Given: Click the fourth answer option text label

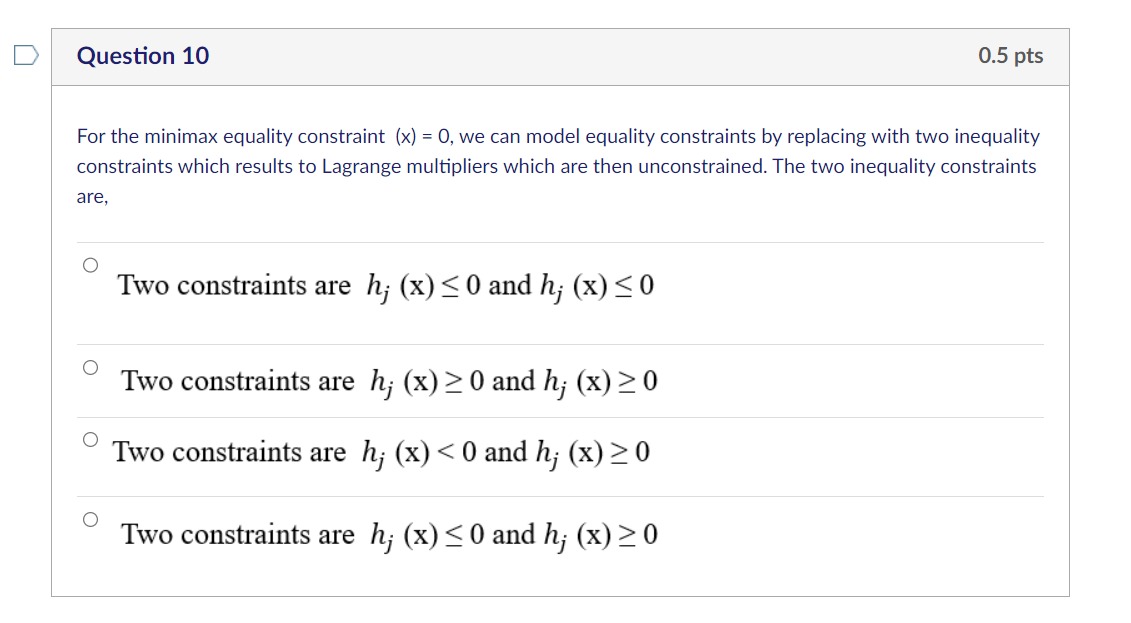Looking at the screenshot, I should (x=389, y=535).
